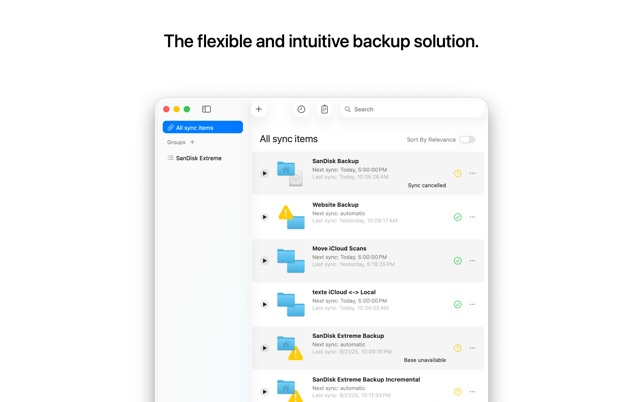Toggle the sidebar visibility icon
This screenshot has height=402, width=643.
[206, 109]
